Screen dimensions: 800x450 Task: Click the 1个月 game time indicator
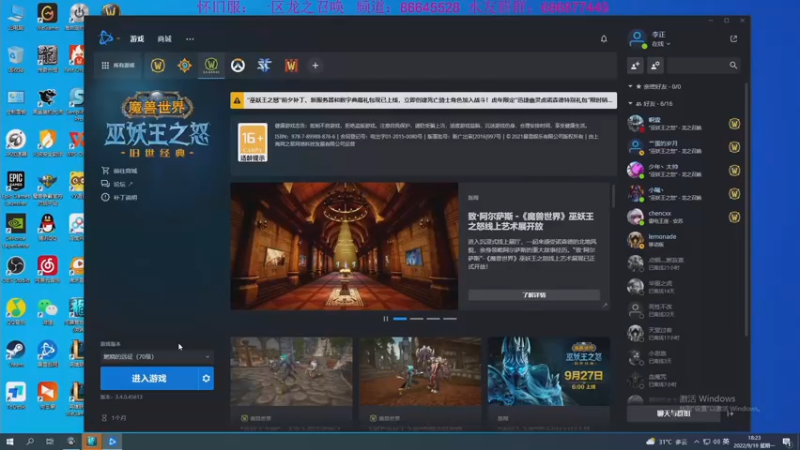click(x=114, y=417)
